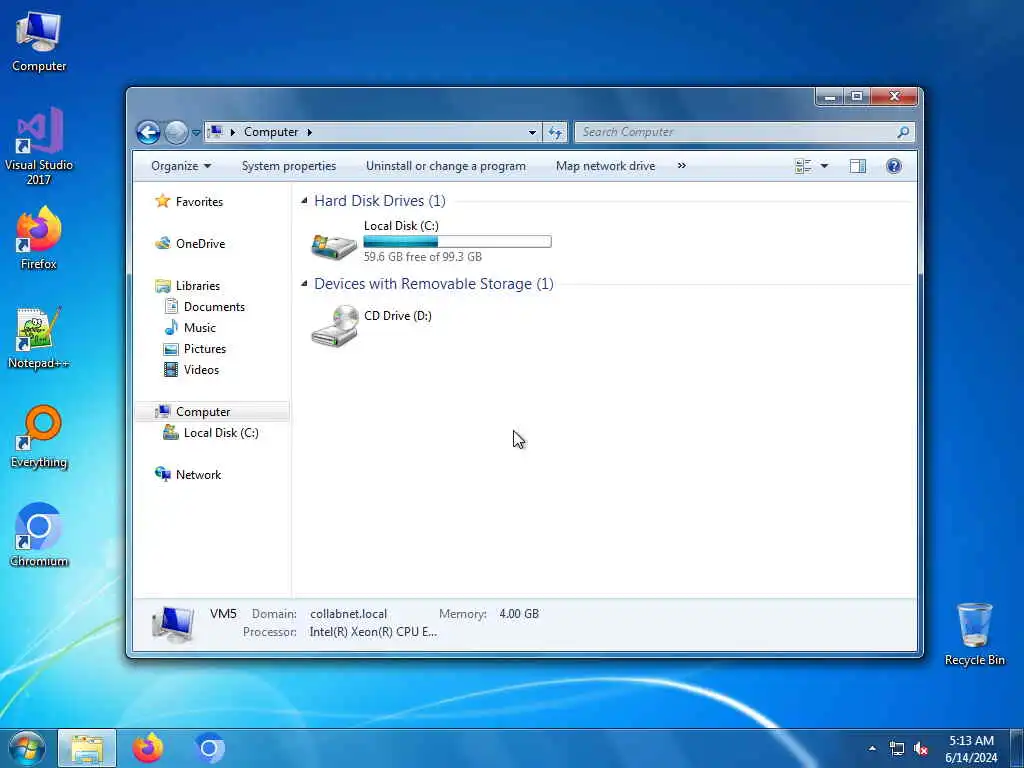Click the refresh button beside address bar
1024x768 pixels.
tap(555, 133)
